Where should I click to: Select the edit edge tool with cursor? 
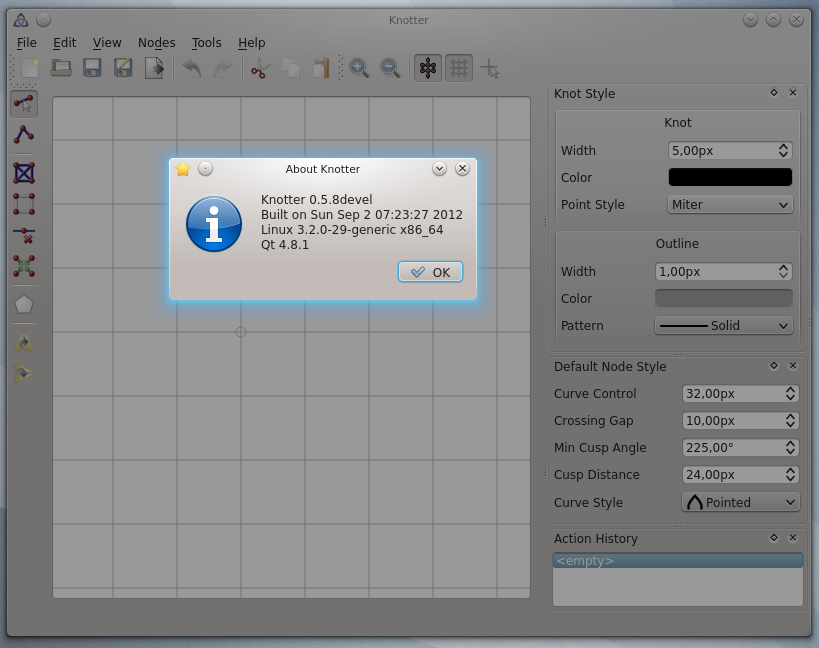click(24, 103)
